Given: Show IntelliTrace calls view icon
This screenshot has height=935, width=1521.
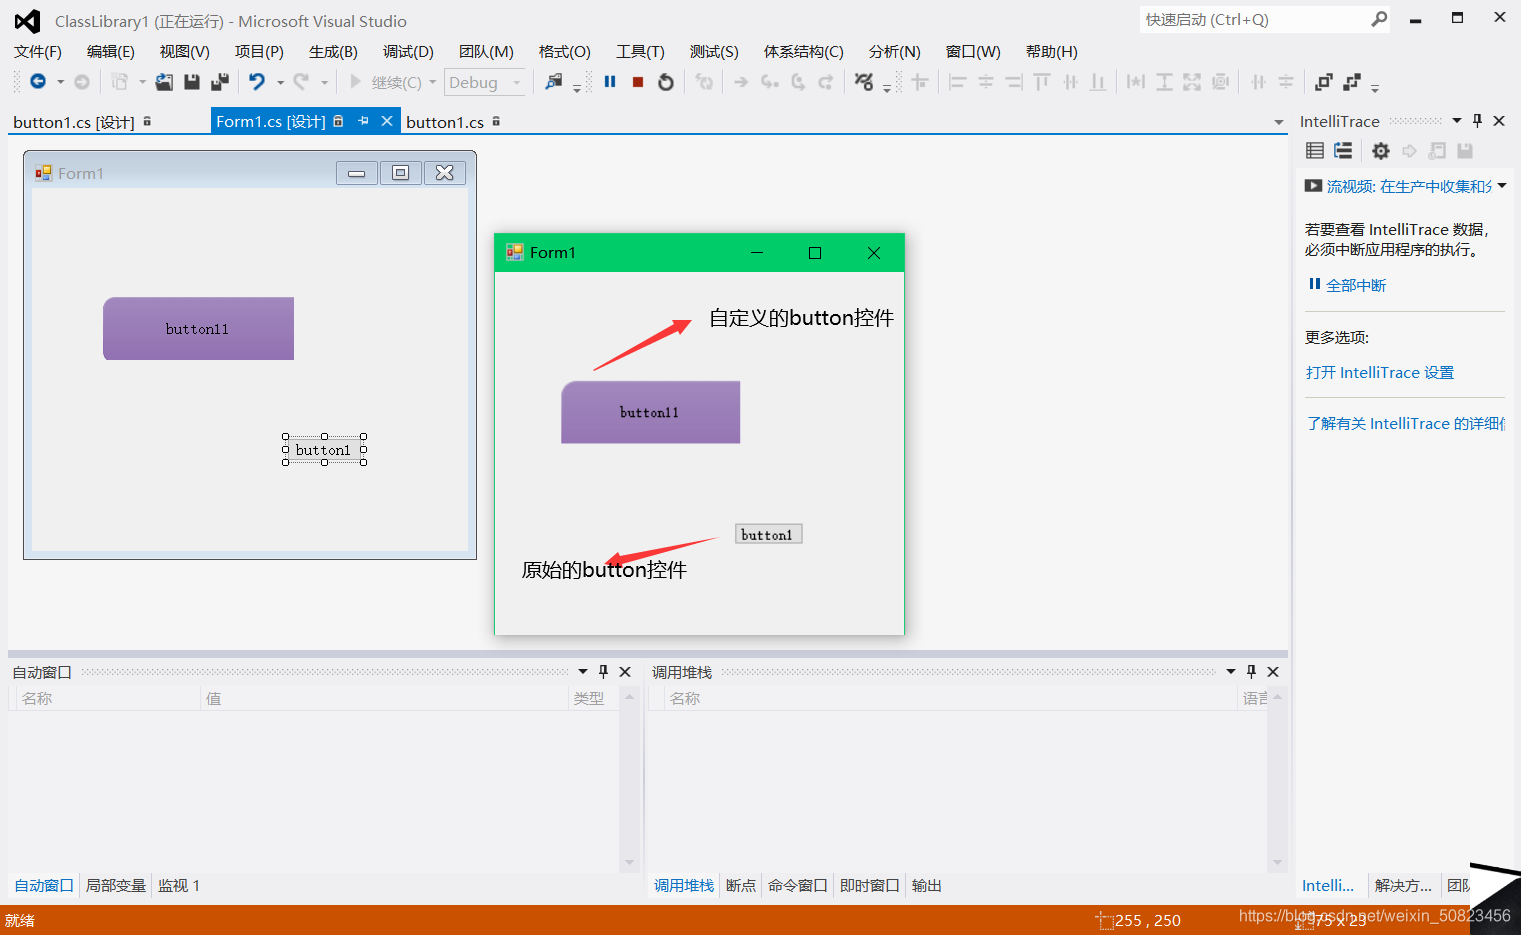Looking at the screenshot, I should click(1343, 150).
